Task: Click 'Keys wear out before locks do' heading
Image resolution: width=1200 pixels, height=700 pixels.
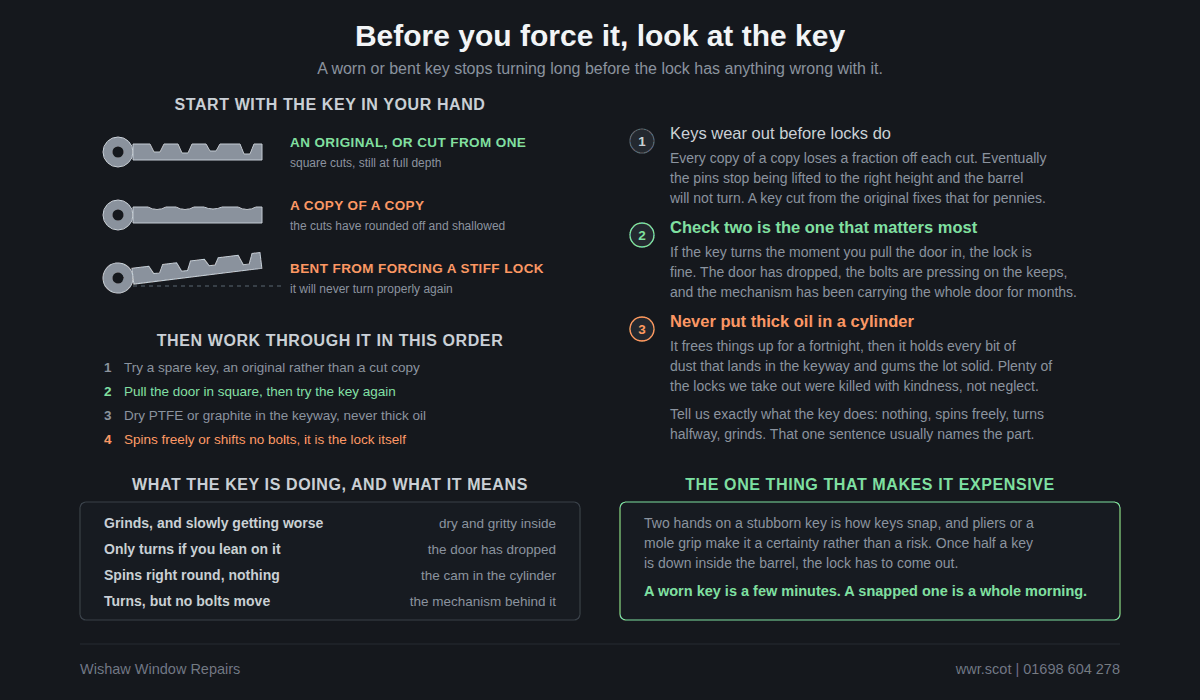Action: (780, 134)
